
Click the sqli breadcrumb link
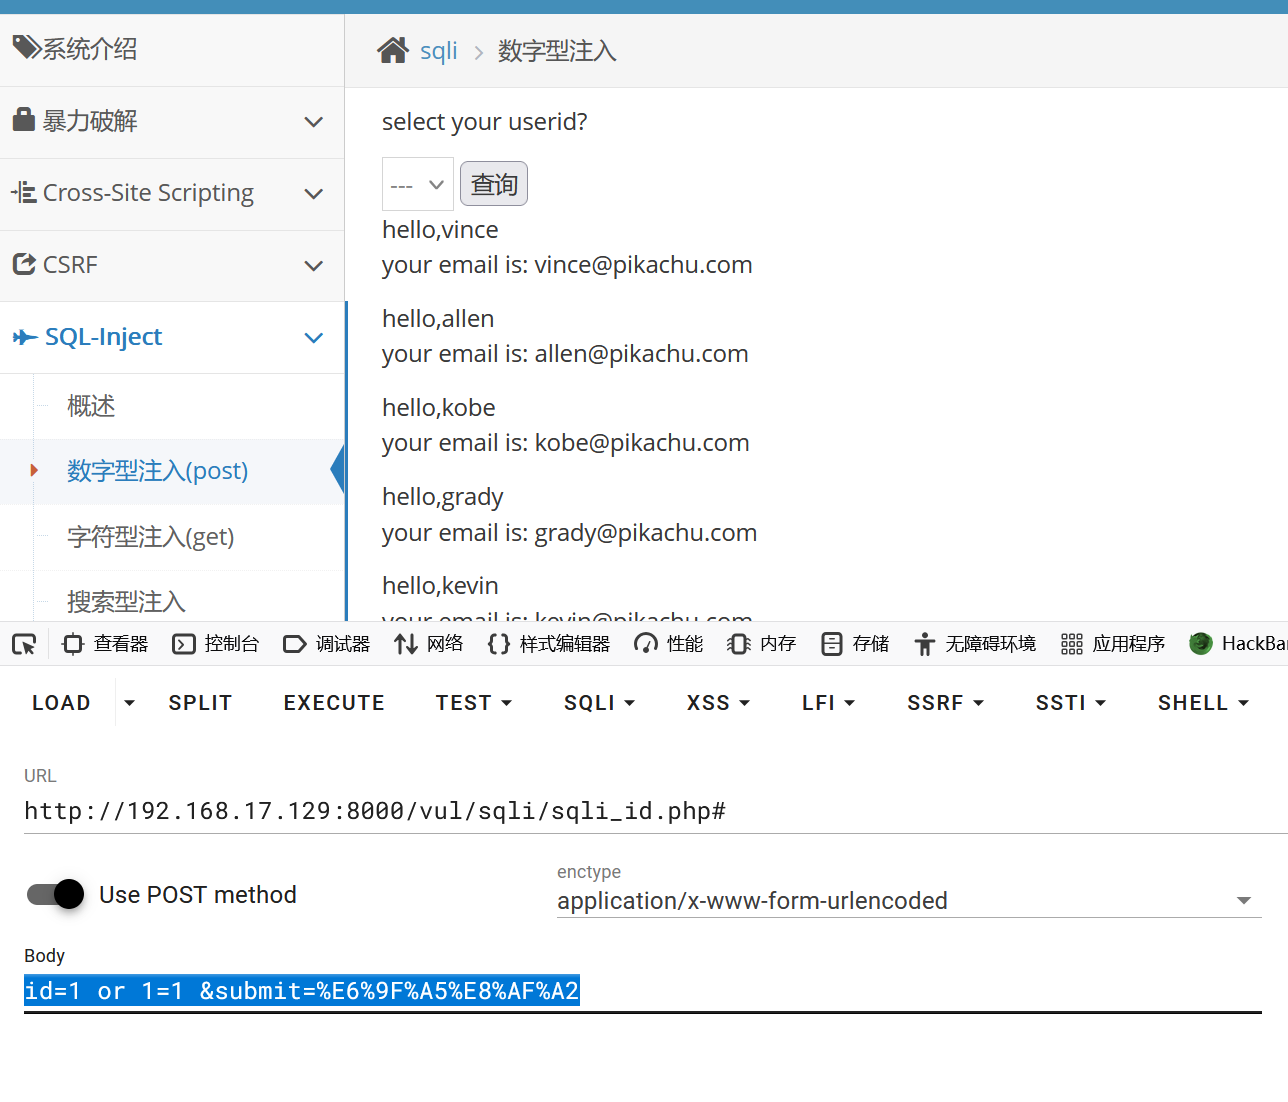(438, 51)
